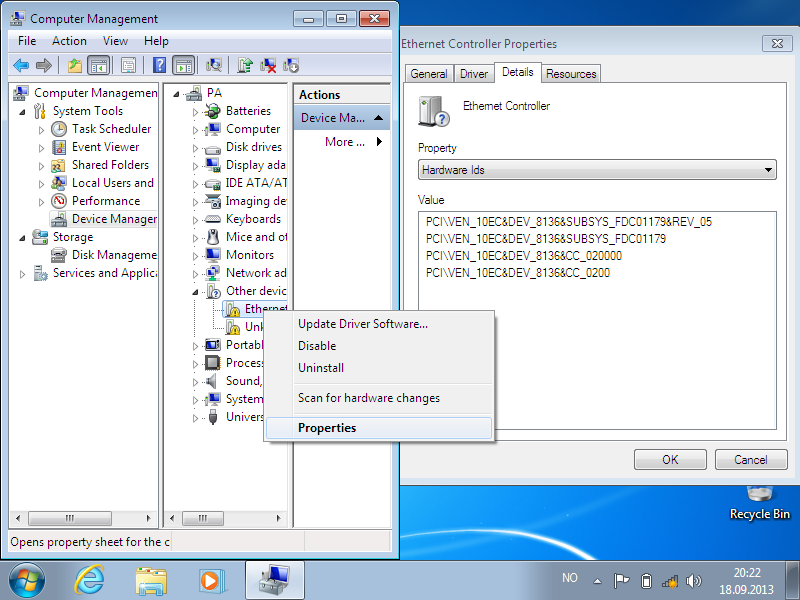Click the Batteries device icon

212,111
